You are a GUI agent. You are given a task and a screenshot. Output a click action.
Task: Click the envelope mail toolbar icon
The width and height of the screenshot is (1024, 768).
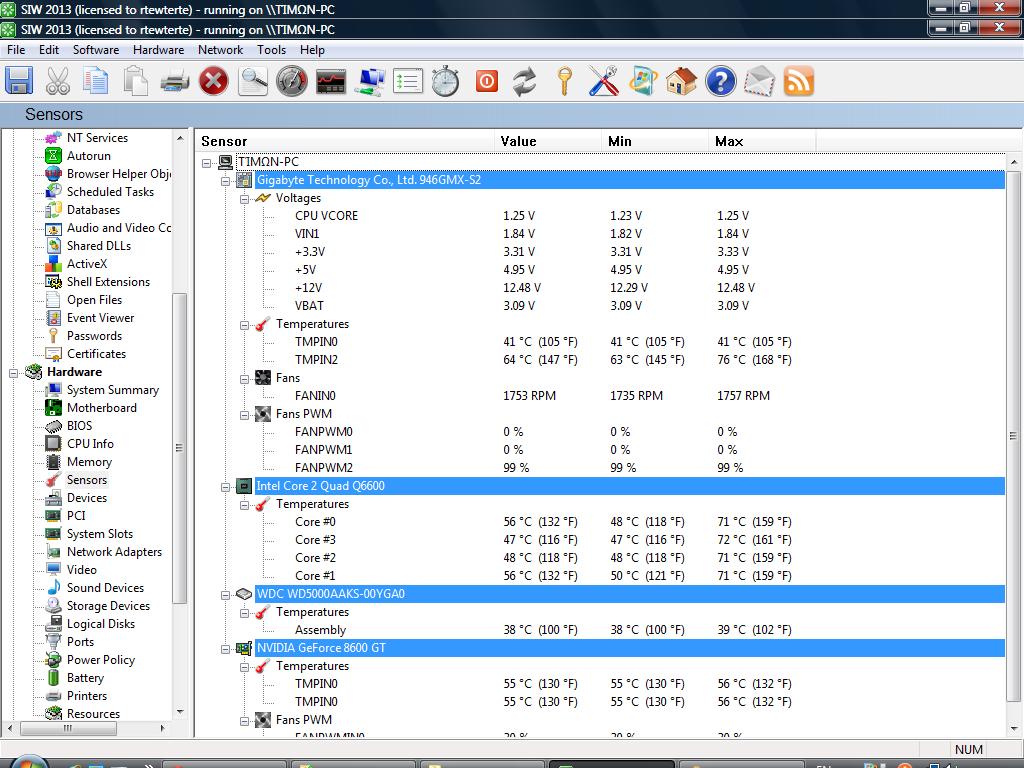tap(760, 82)
